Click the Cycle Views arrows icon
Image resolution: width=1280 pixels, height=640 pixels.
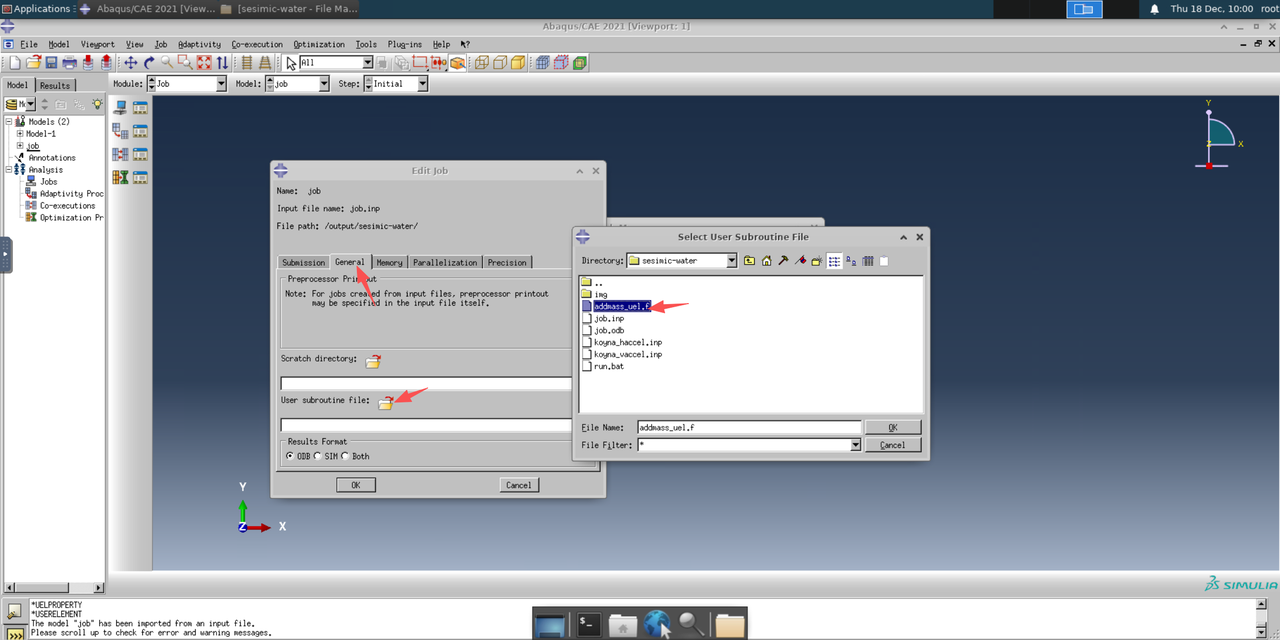tap(223, 63)
